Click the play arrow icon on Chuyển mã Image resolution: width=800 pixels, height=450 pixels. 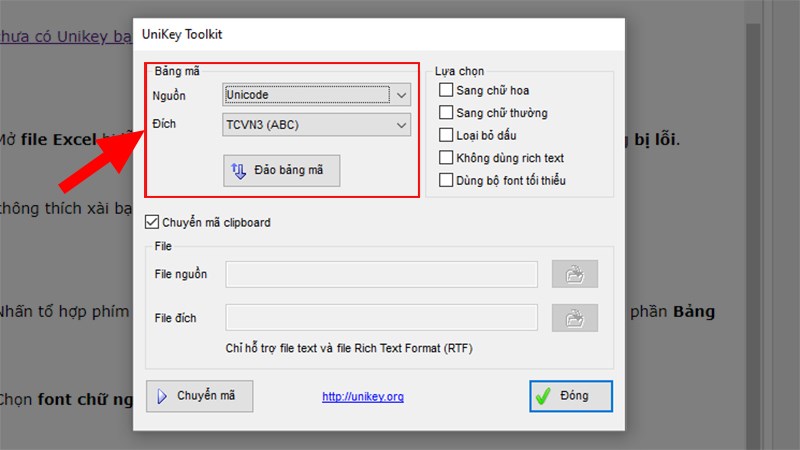163,396
